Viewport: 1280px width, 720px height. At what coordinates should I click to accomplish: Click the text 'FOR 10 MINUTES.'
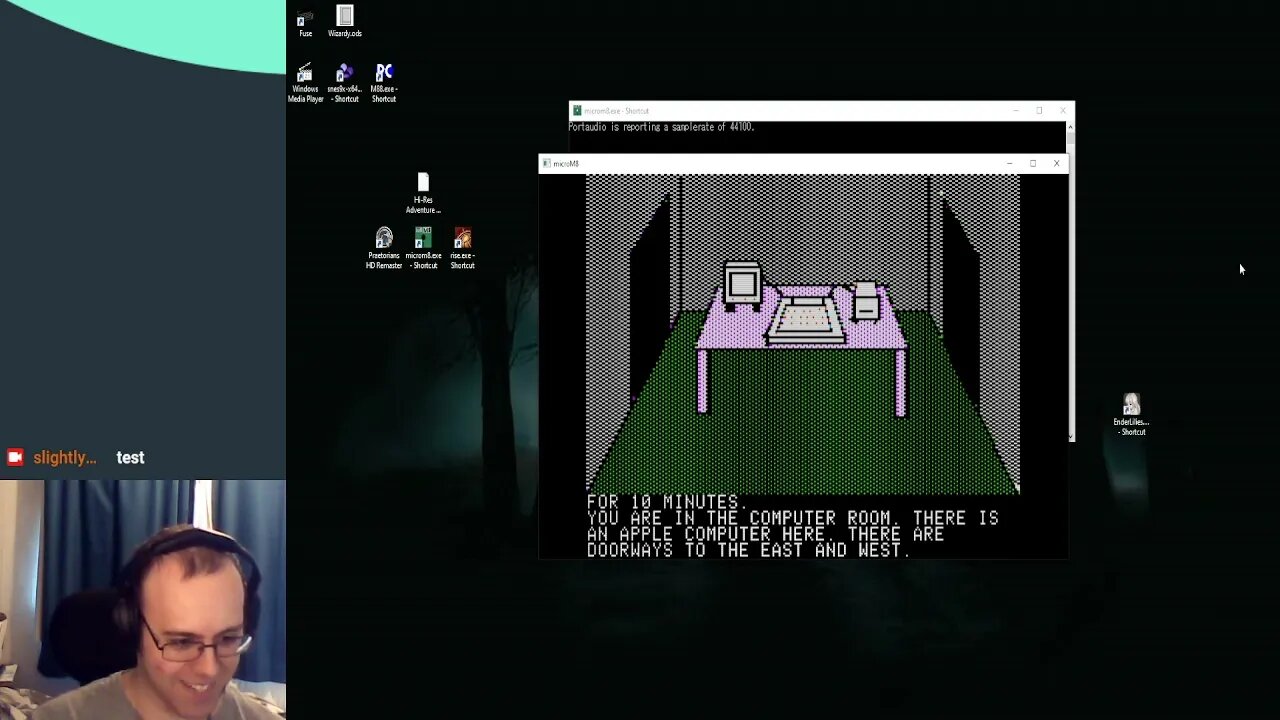pyautogui.click(x=663, y=502)
